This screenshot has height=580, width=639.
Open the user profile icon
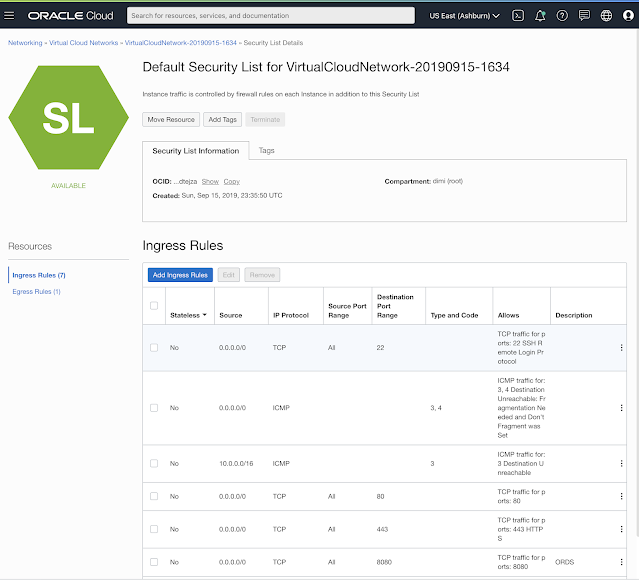[628, 15]
